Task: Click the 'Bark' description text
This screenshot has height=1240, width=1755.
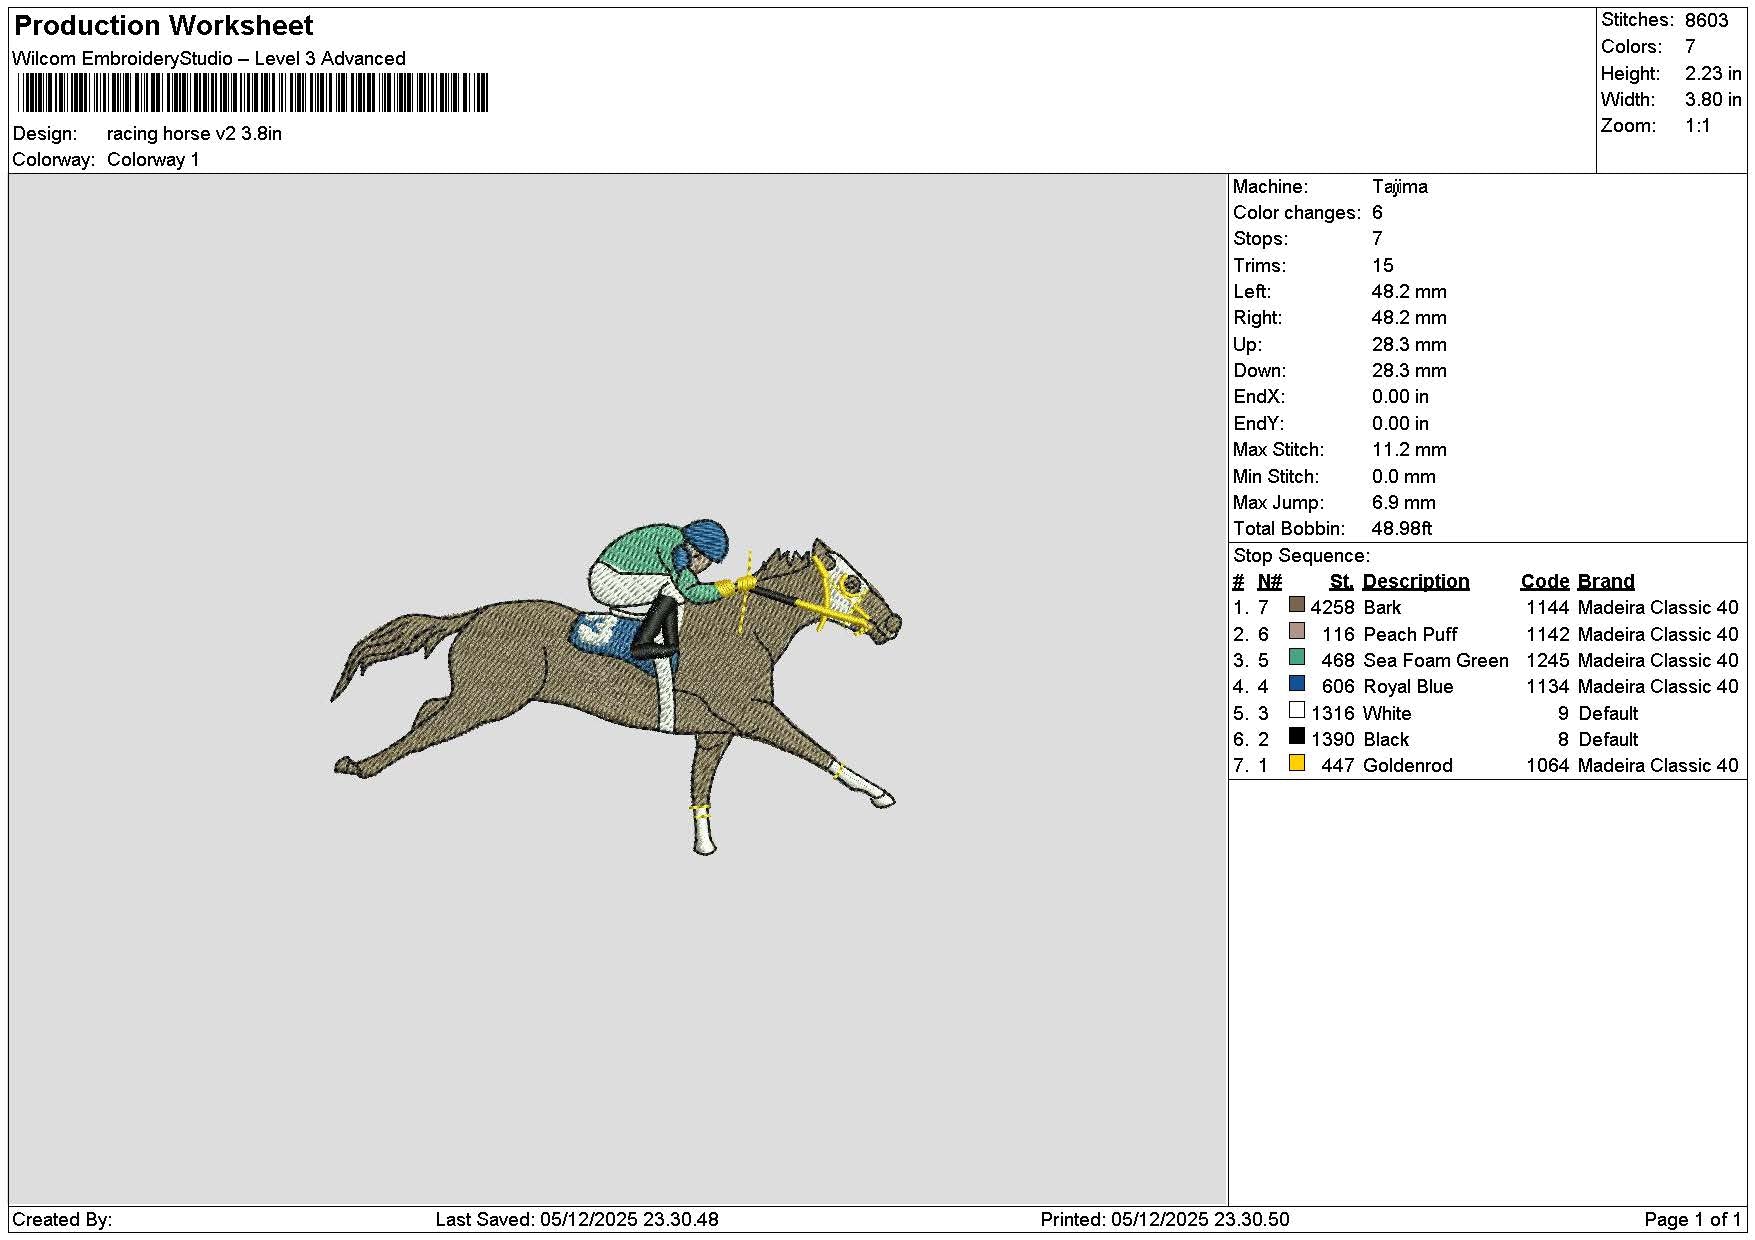Action: tap(1382, 607)
